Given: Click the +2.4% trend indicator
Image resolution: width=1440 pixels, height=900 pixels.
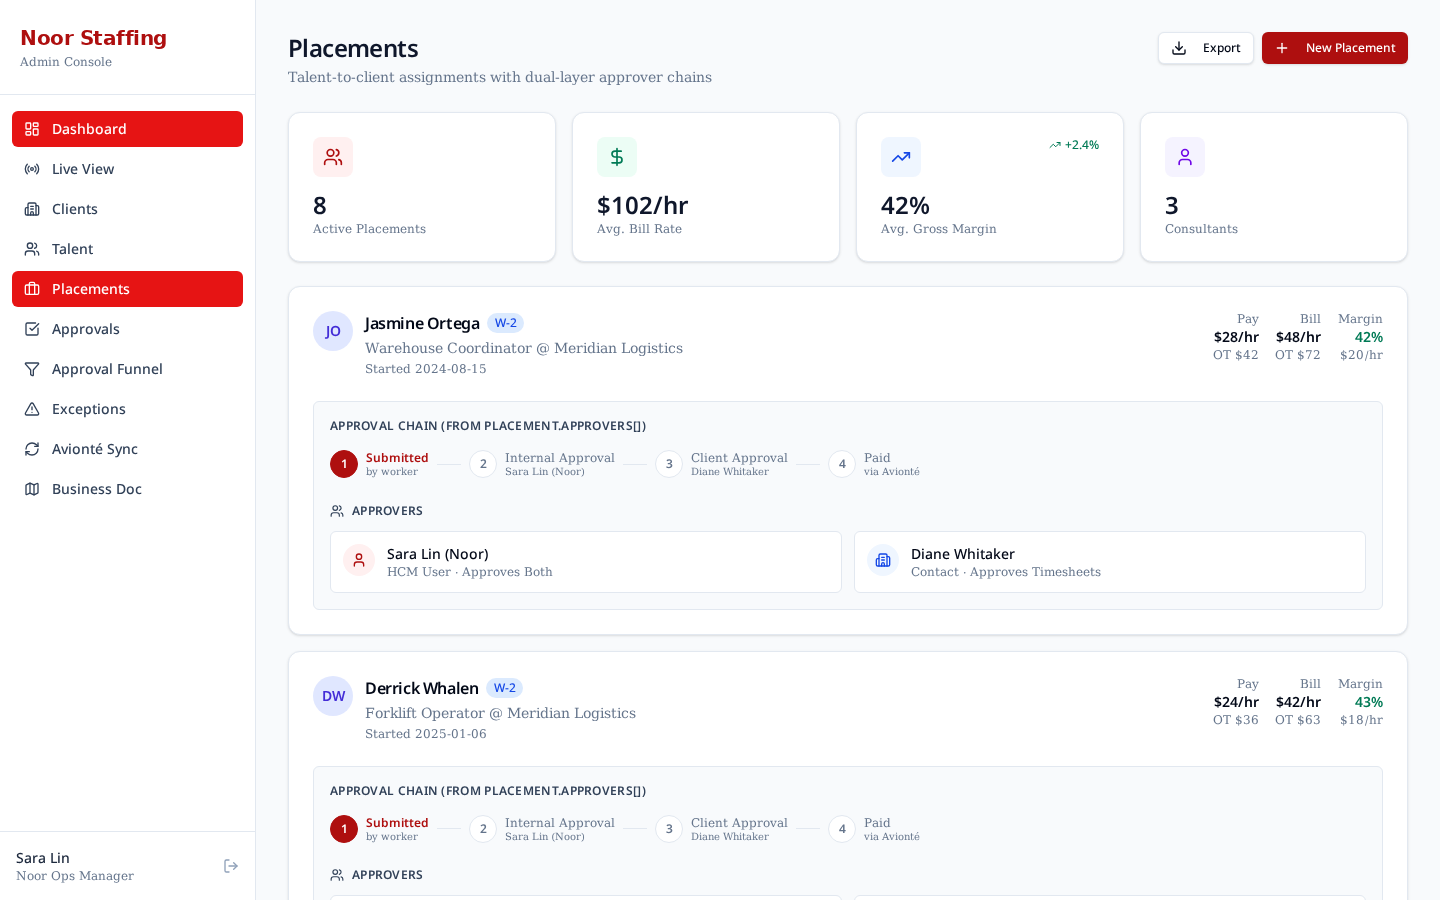Looking at the screenshot, I should [x=1074, y=145].
